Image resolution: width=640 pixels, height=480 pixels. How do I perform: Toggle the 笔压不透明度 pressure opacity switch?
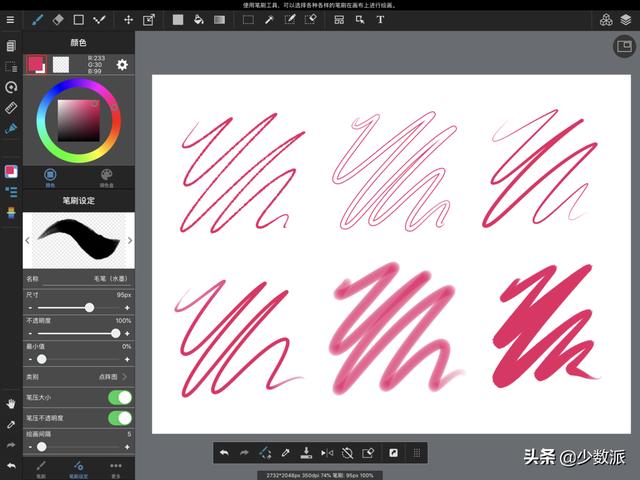pos(120,418)
